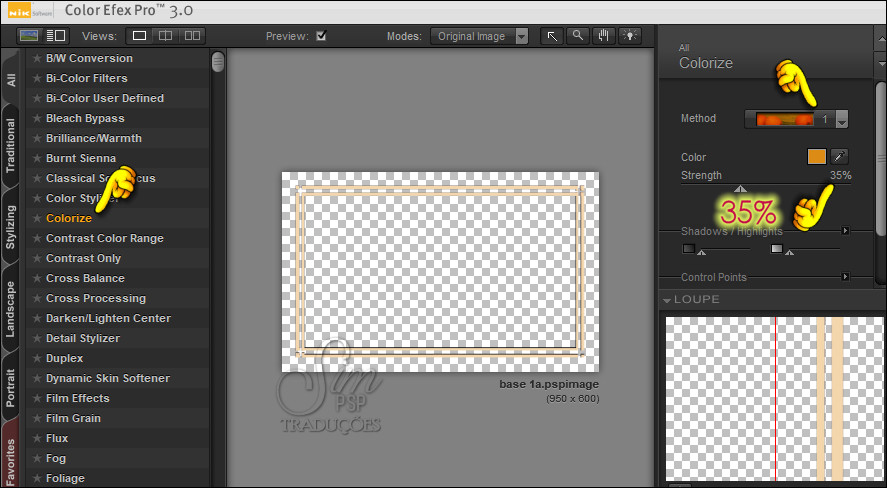Favorite the Bi-Color Filters star
Image resolution: width=887 pixels, height=488 pixels.
click(37, 78)
